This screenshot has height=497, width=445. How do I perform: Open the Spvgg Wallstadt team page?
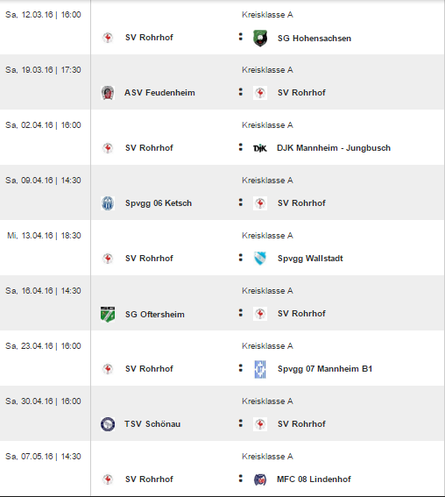310,258
